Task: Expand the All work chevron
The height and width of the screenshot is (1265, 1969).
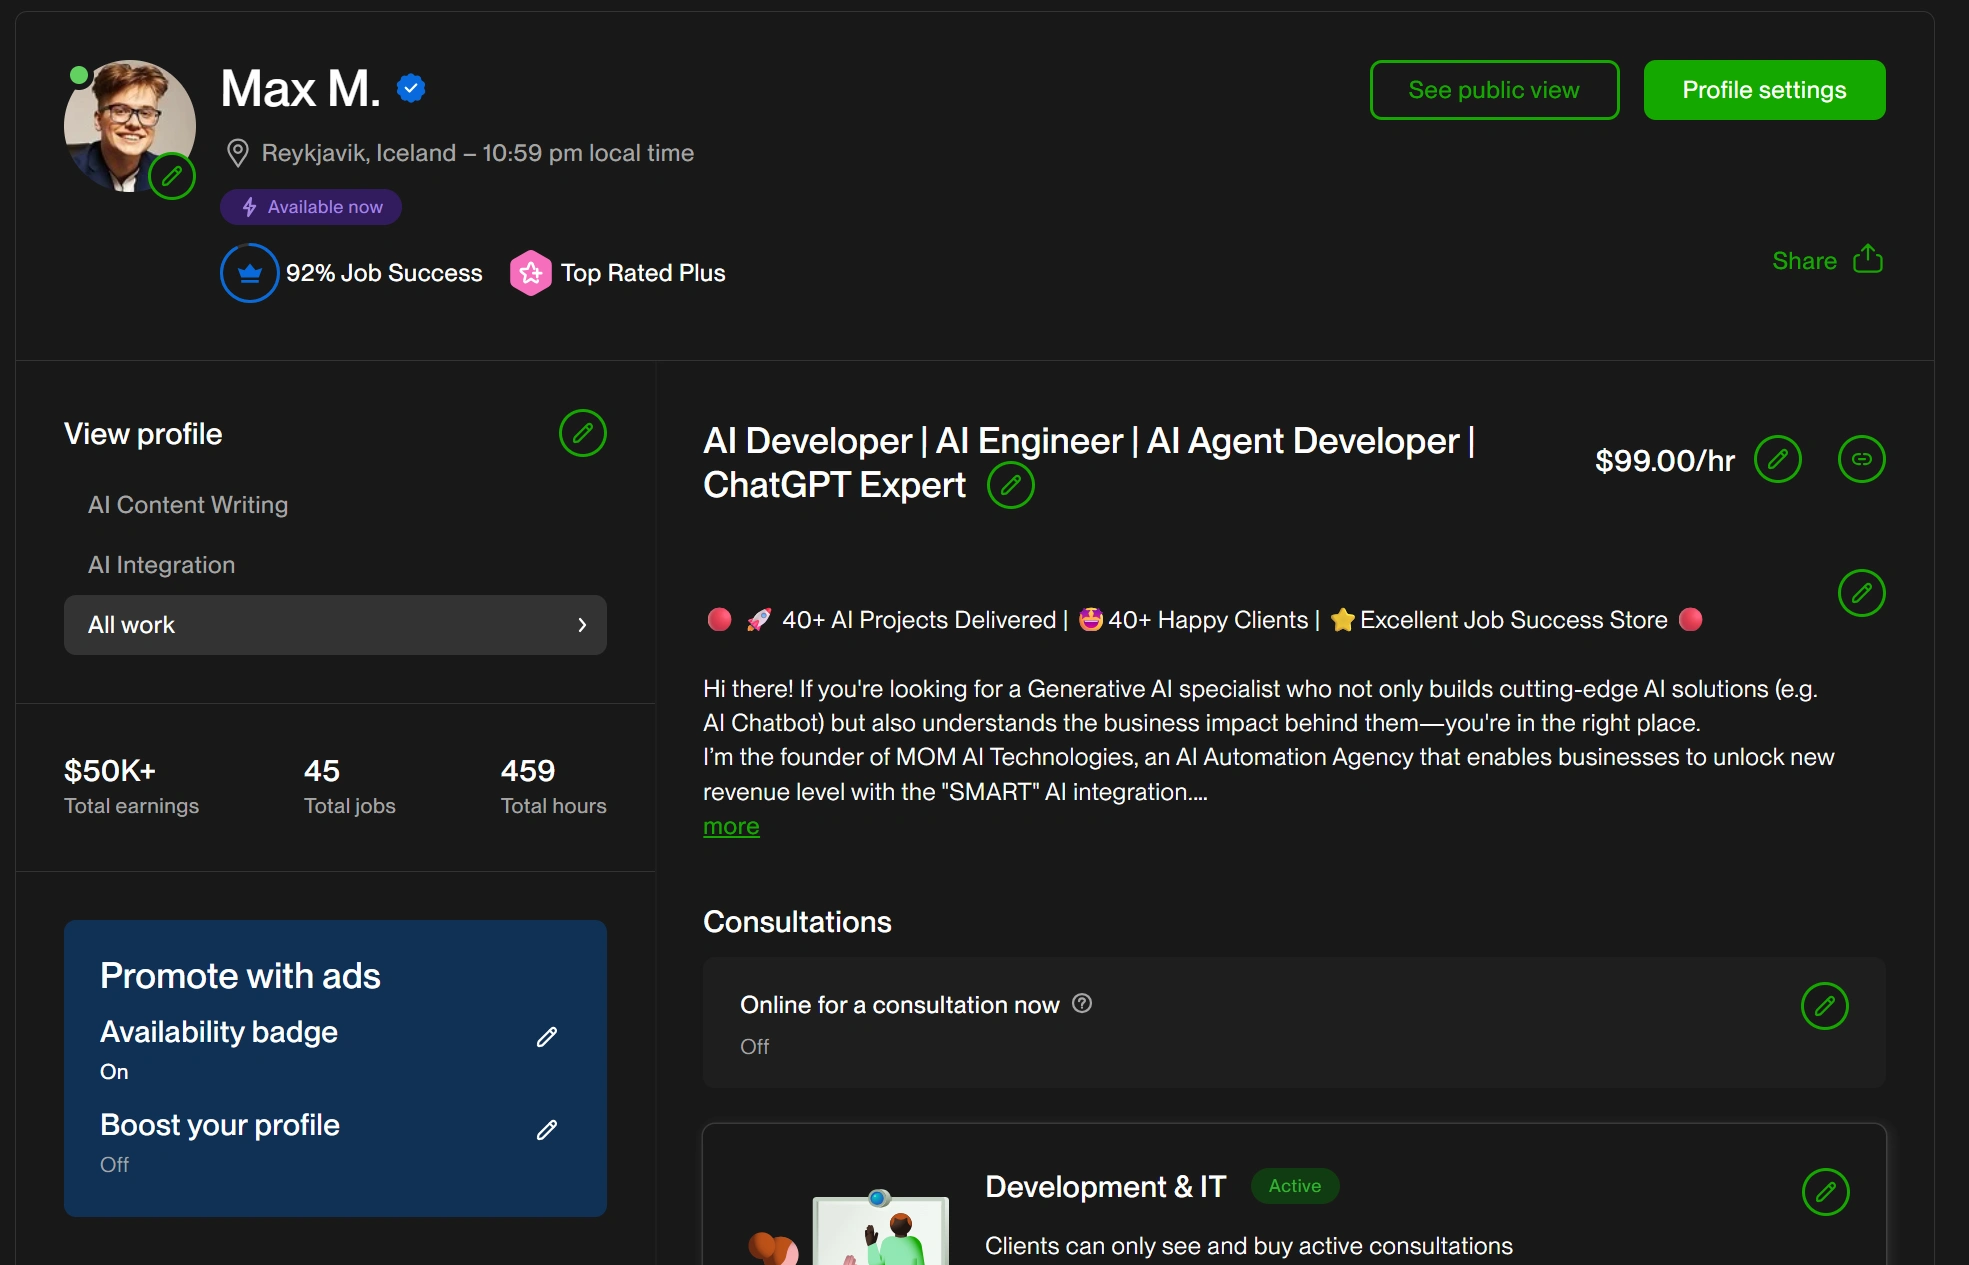Action: [x=582, y=625]
